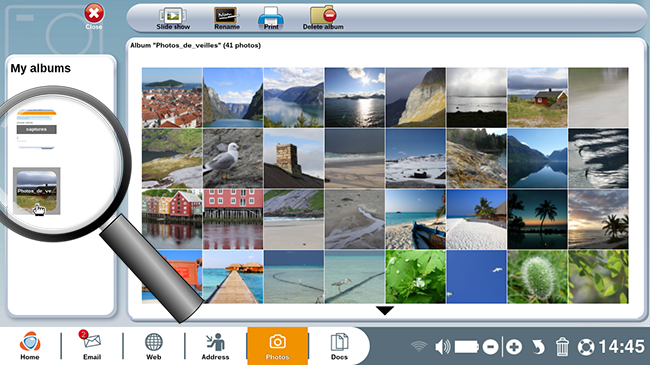
Task: Click the album title "Photos_de_veilles"
Action: 187,46
